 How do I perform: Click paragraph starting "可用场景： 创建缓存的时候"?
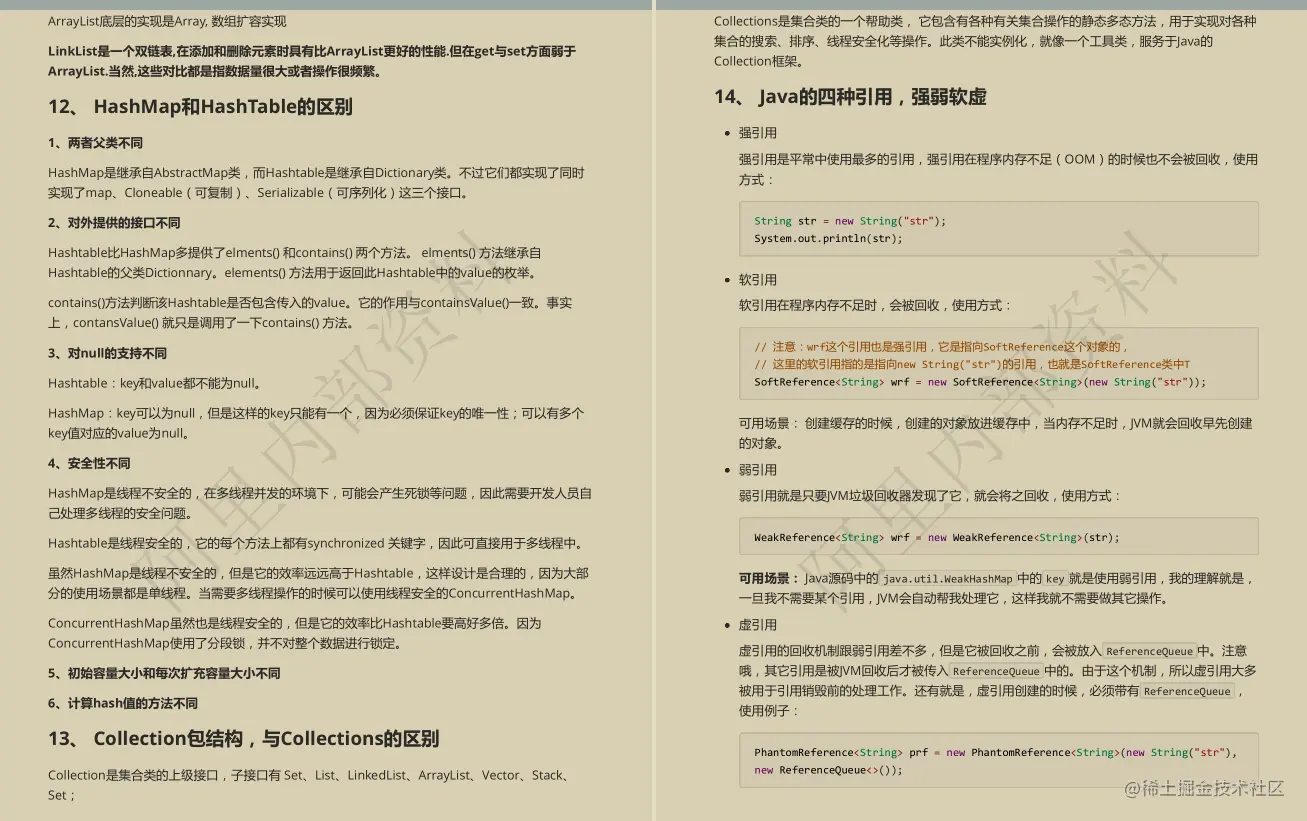[x=995, y=433]
